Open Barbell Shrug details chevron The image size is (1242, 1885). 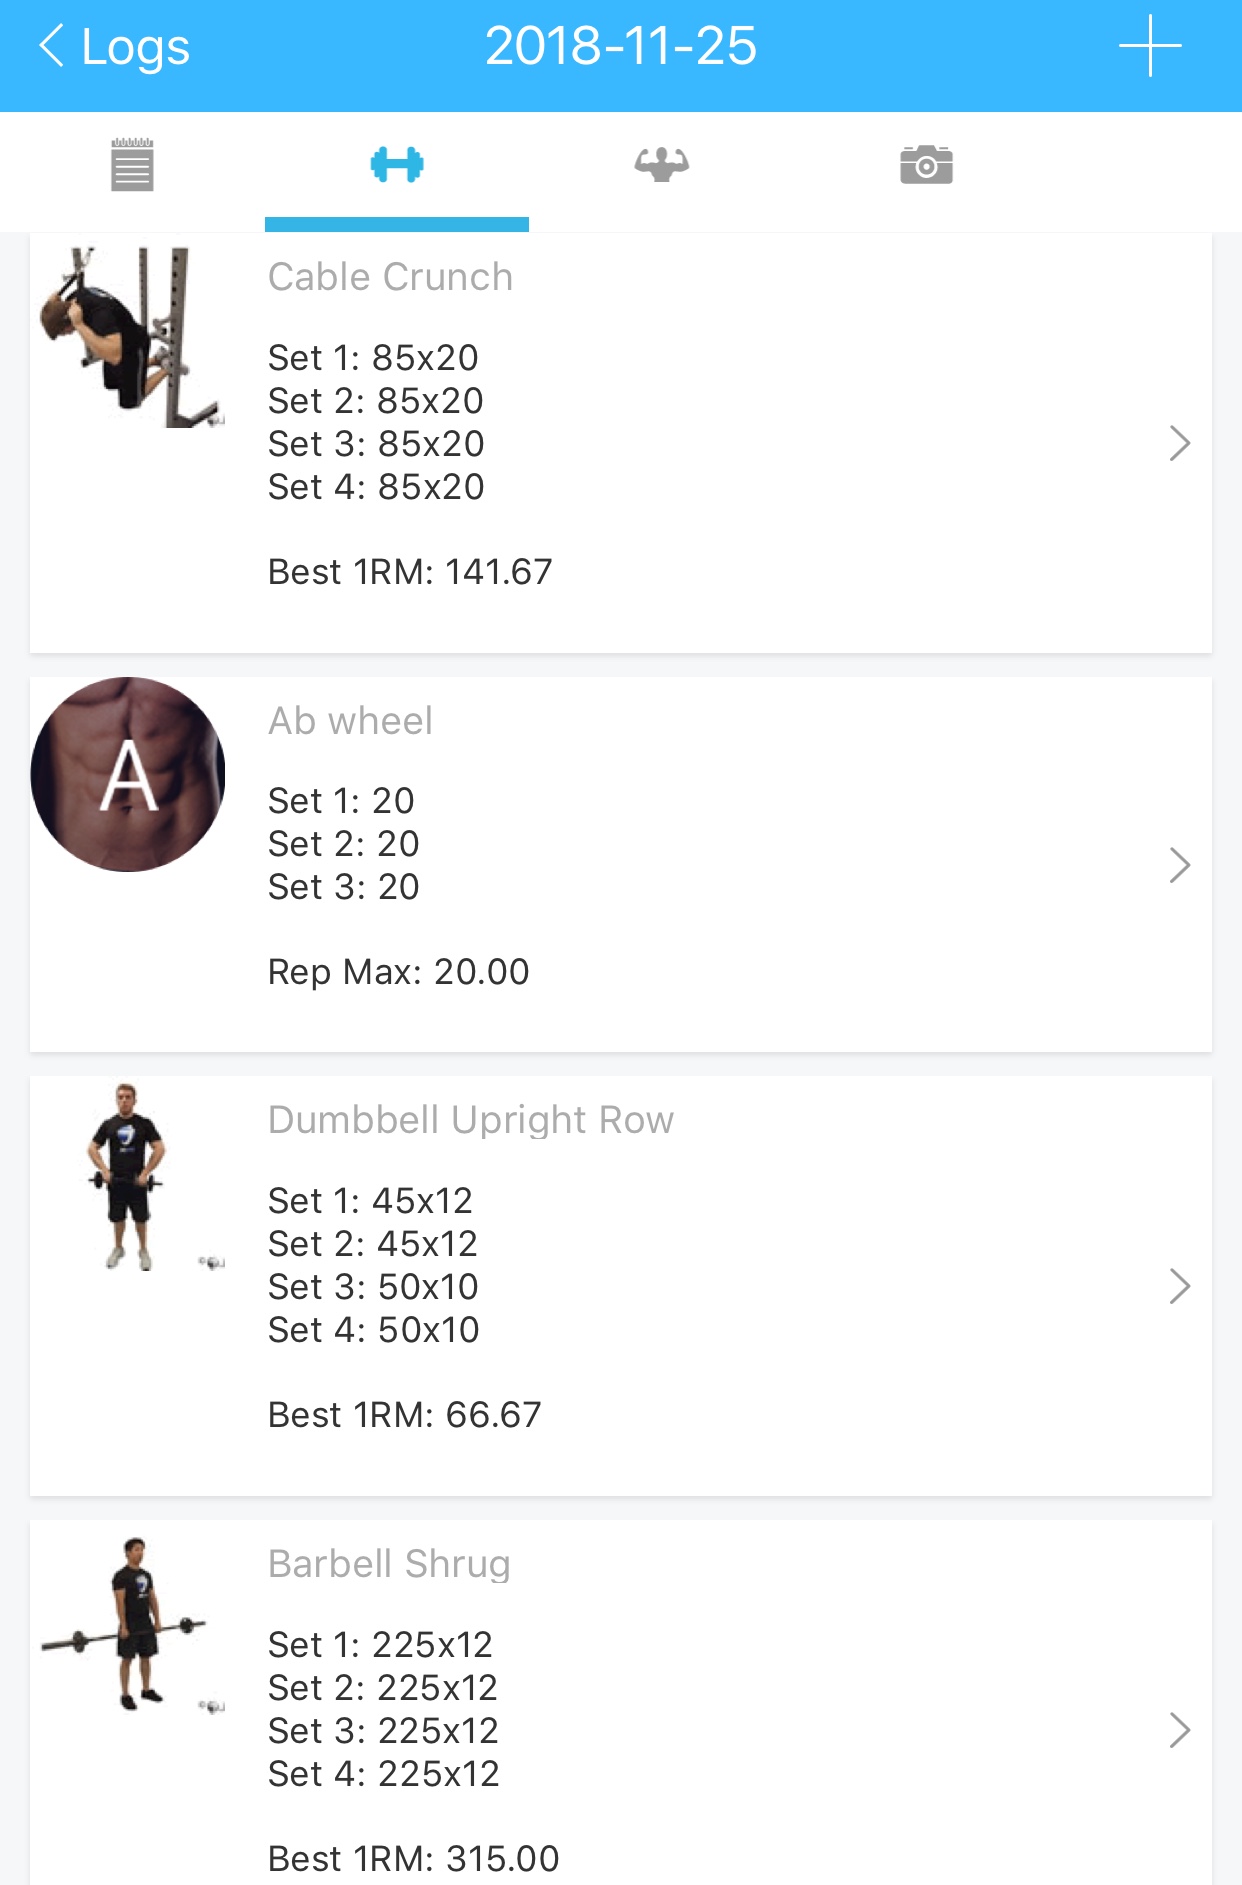pyautogui.click(x=1179, y=1730)
